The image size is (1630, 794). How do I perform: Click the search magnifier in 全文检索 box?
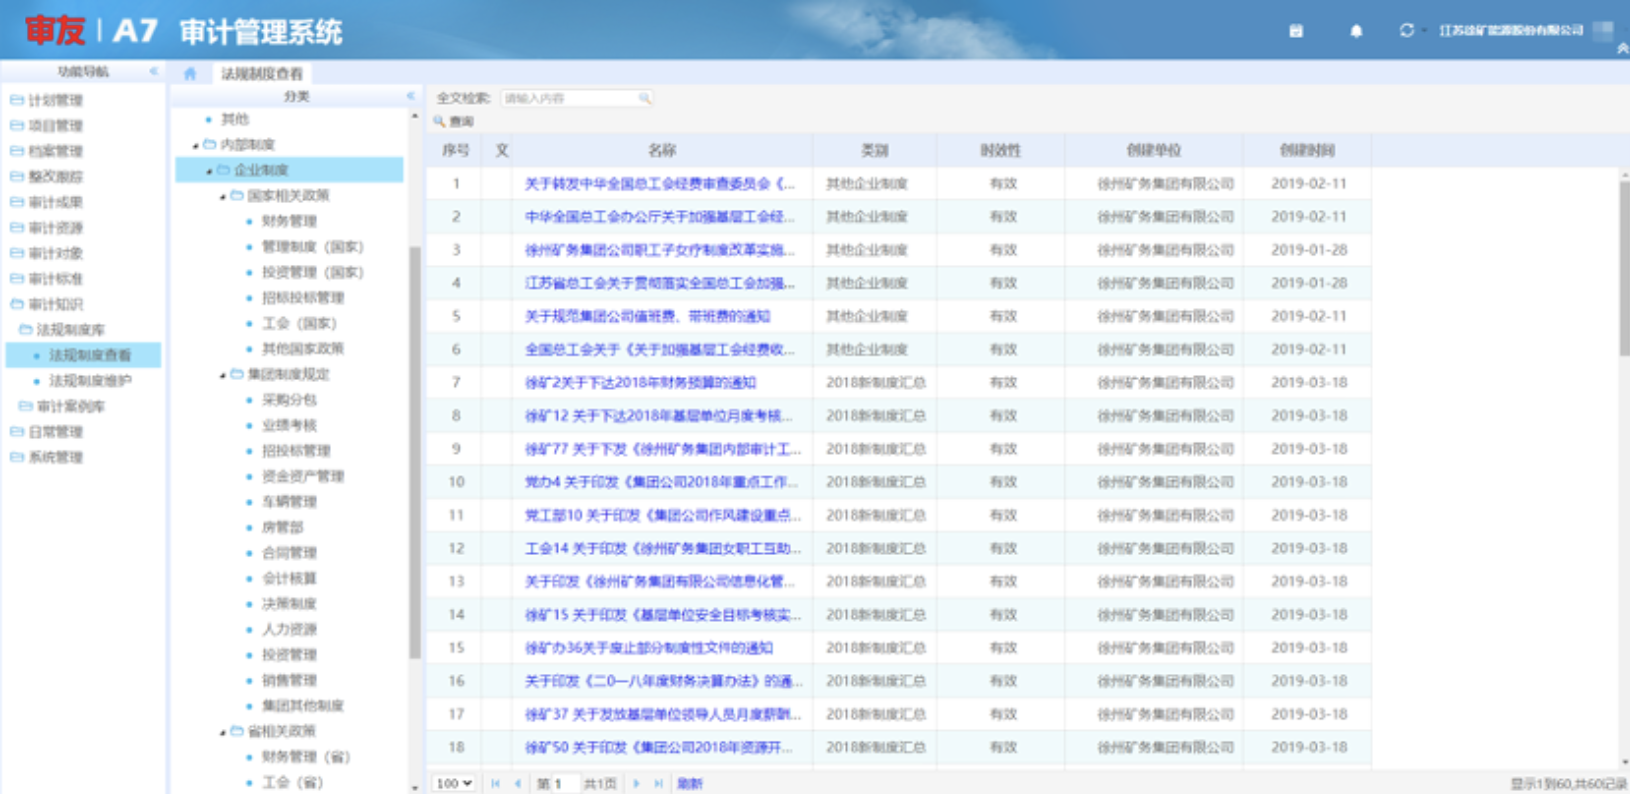[x=644, y=98]
